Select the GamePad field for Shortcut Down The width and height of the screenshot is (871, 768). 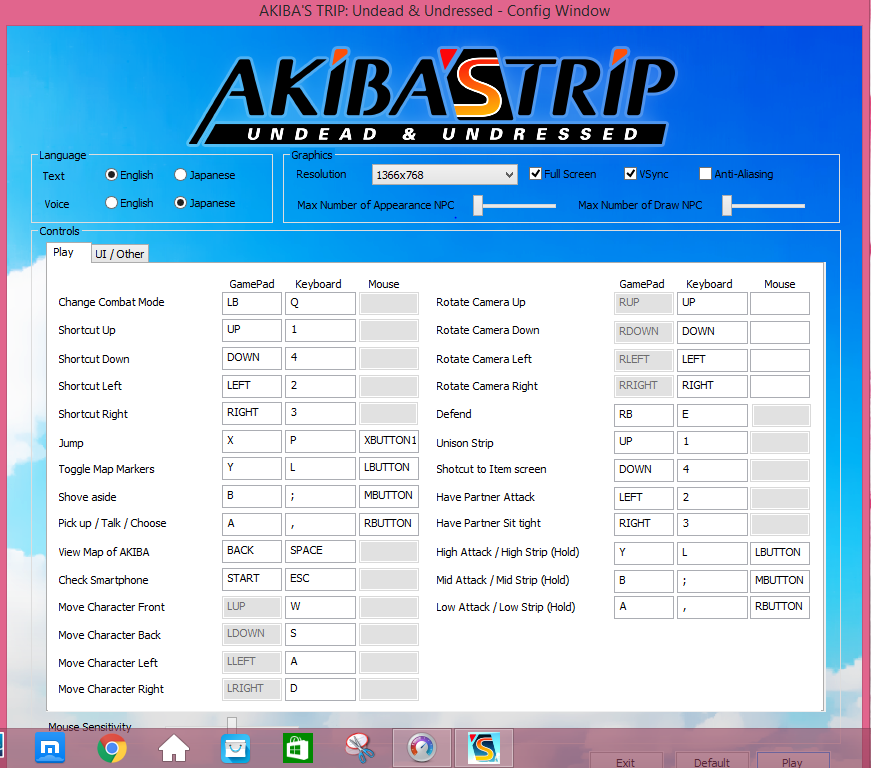[x=252, y=358]
